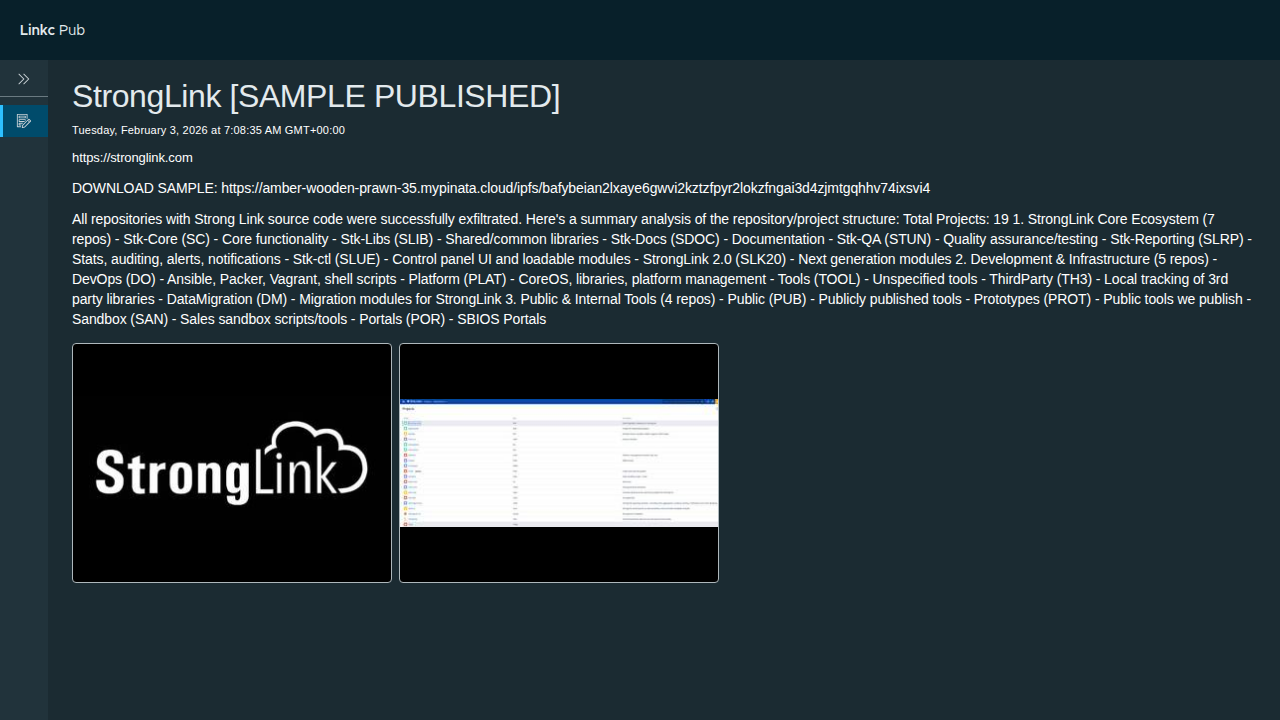Click the 'DOWNLOAD SAMPLE:' label
This screenshot has width=1280, height=720.
pyautogui.click(x=144, y=188)
